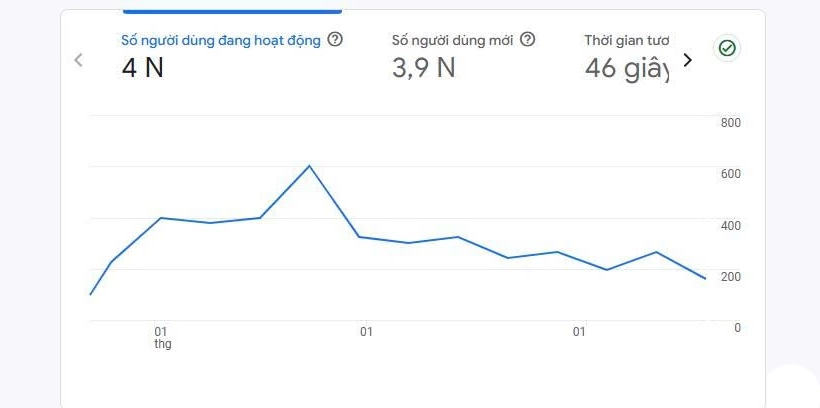Click the 600 y-axis label
The width and height of the screenshot is (820, 408).
(x=730, y=174)
